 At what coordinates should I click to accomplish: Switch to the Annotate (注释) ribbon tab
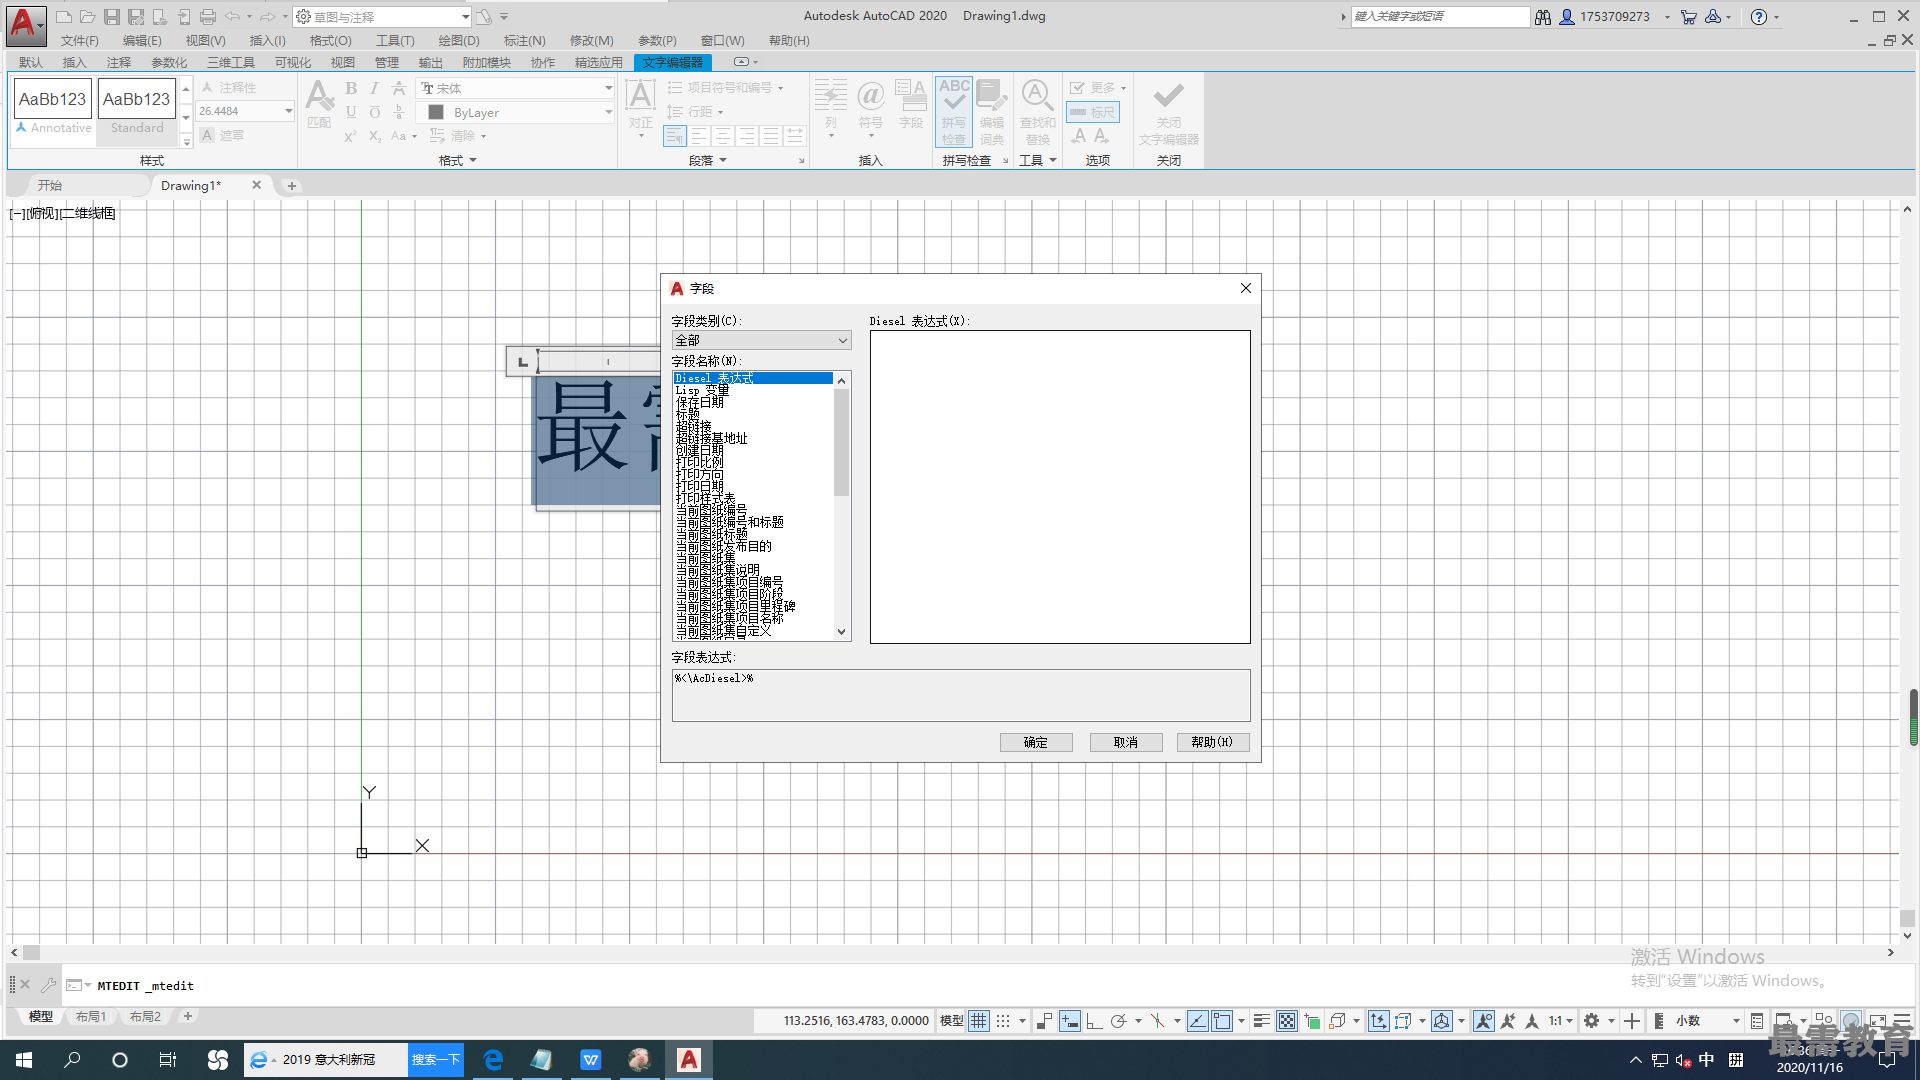click(x=118, y=62)
